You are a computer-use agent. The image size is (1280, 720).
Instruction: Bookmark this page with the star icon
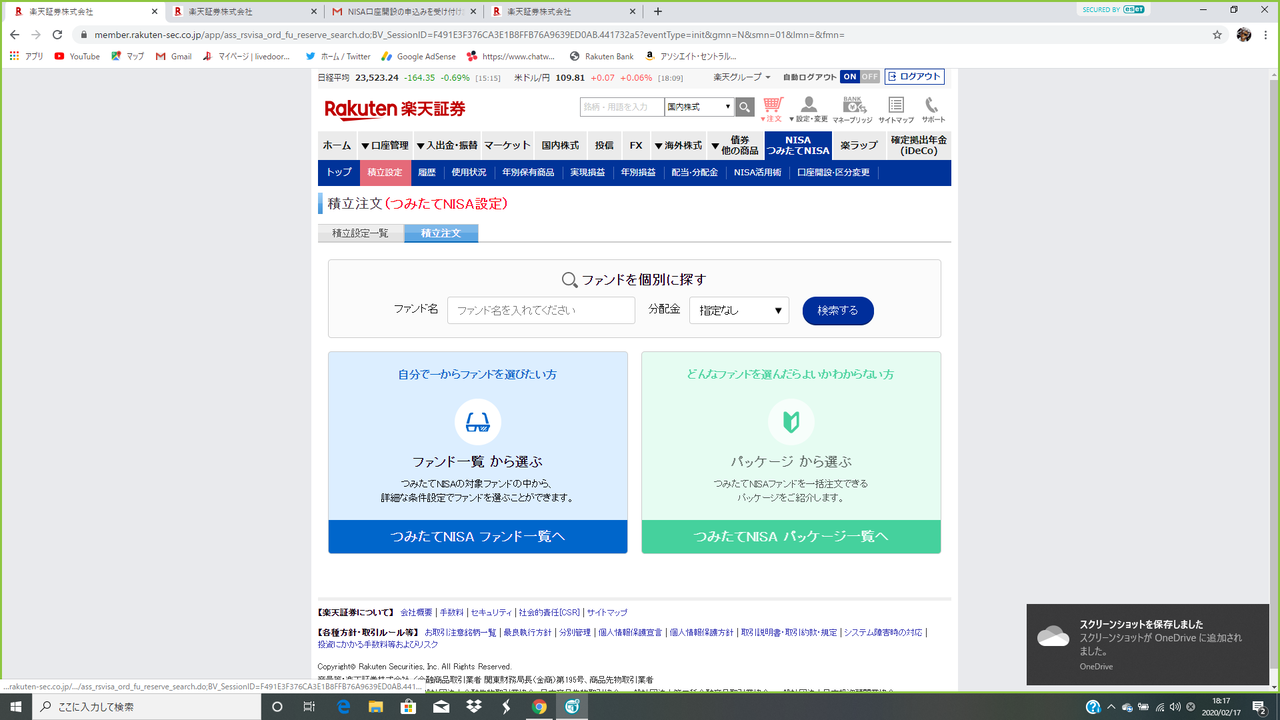(1217, 34)
